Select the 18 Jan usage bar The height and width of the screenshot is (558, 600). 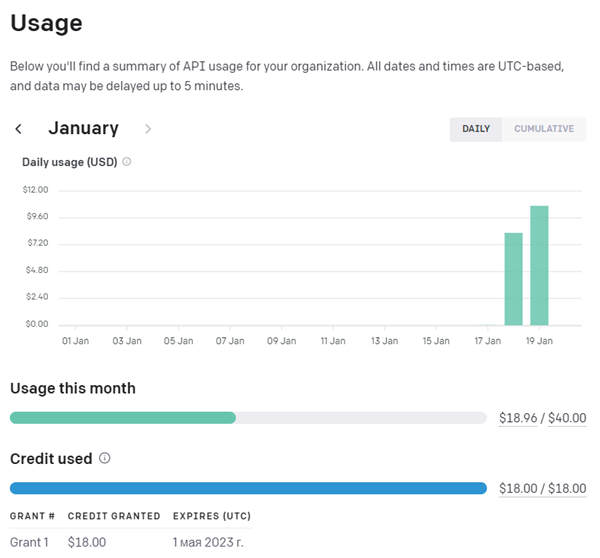pyautogui.click(x=514, y=279)
